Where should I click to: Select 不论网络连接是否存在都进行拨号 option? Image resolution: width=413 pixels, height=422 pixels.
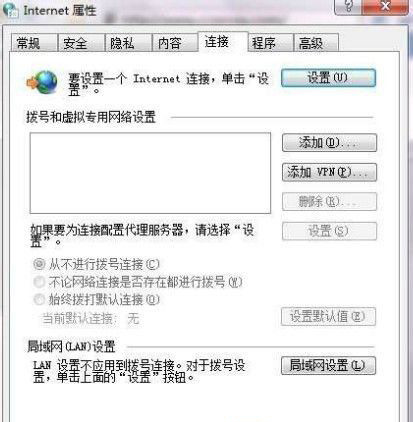[x=39, y=282]
